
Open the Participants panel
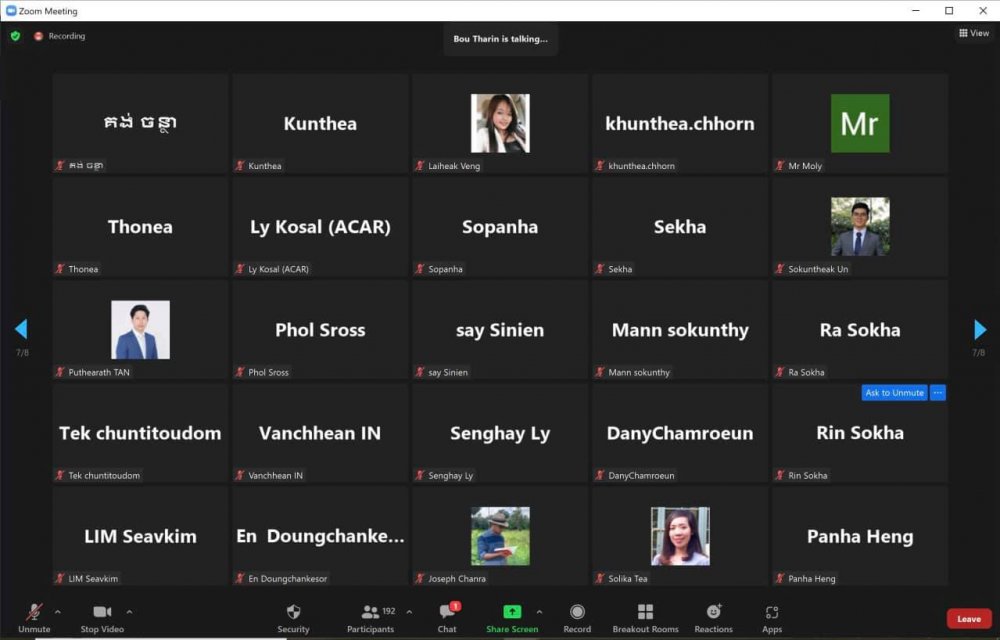371,612
